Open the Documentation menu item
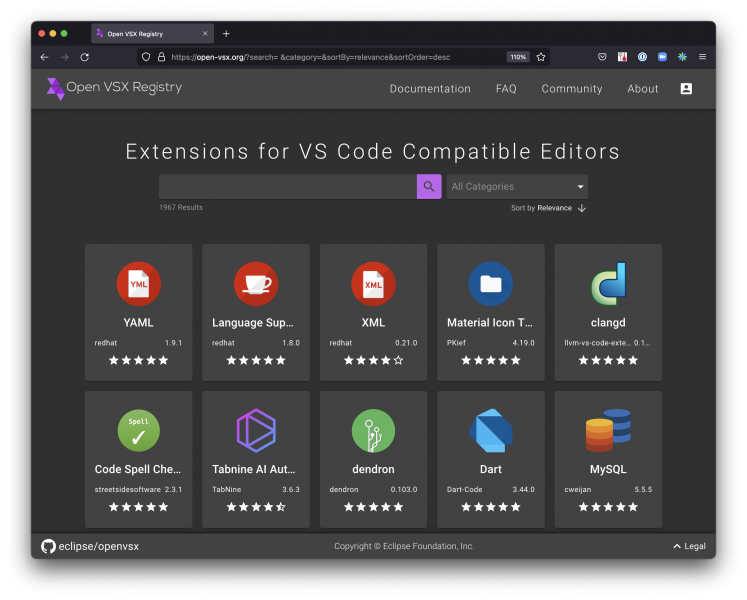The image size is (747, 600). [x=430, y=89]
